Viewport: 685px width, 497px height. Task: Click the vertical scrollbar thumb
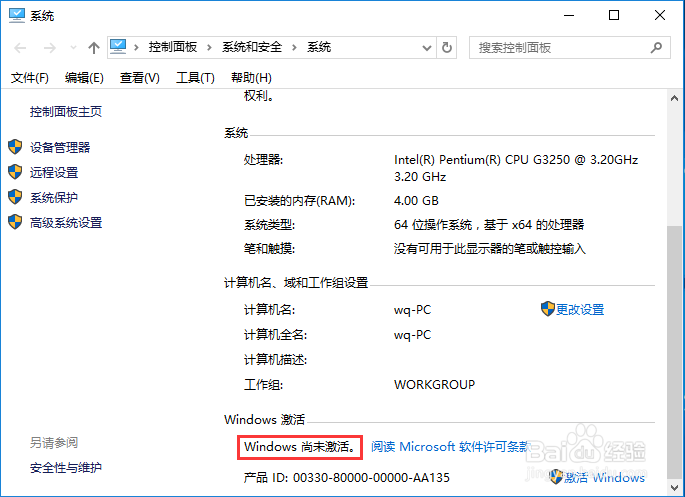tap(674, 352)
